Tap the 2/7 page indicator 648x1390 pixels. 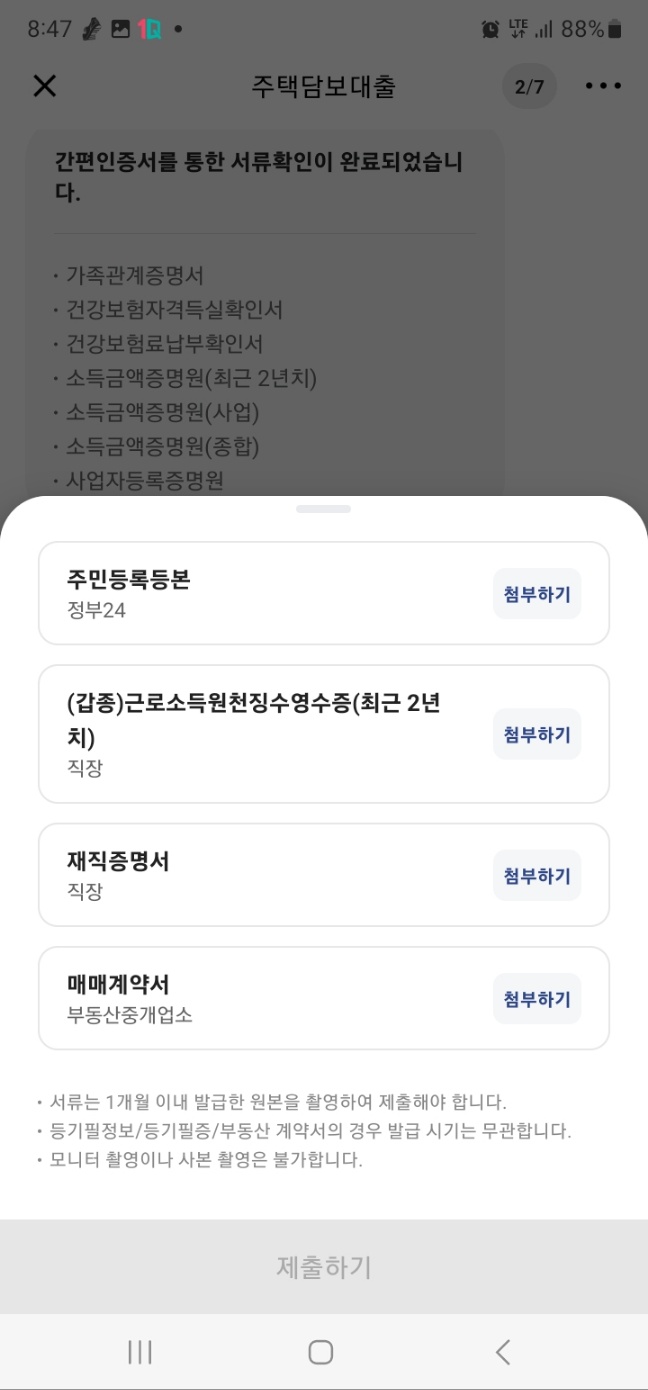tap(529, 86)
